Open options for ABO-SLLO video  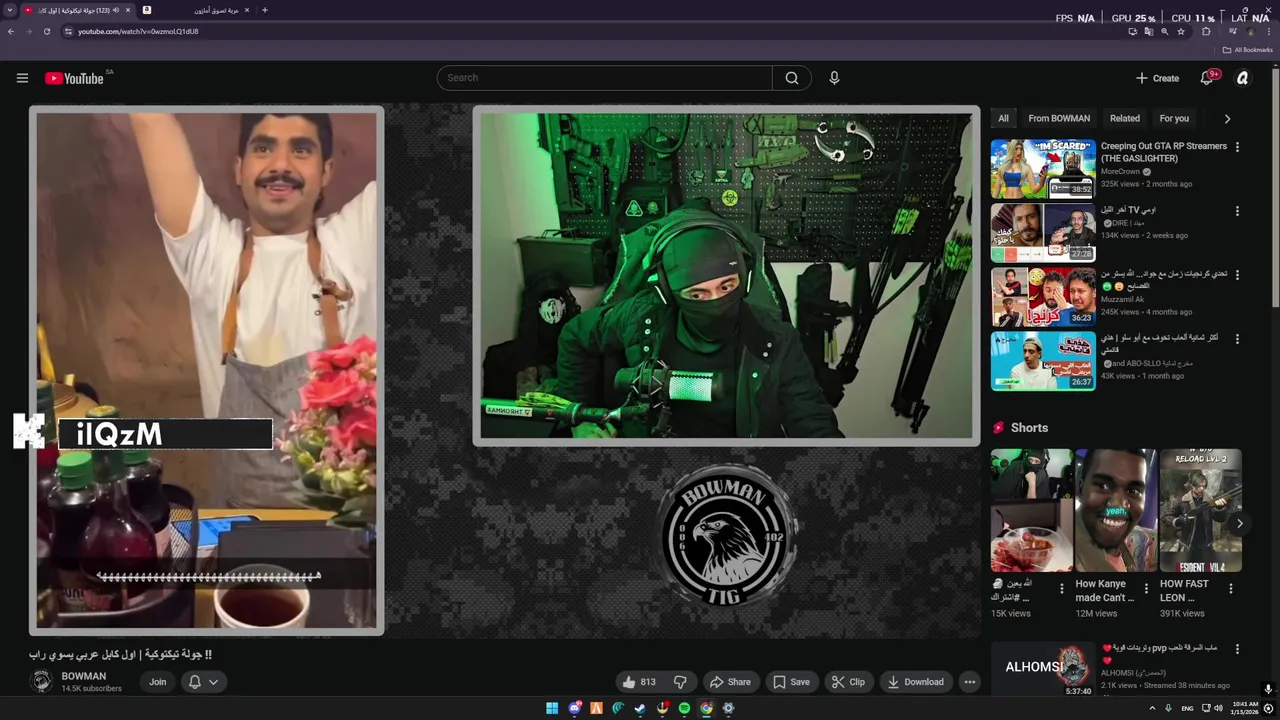click(1237, 339)
